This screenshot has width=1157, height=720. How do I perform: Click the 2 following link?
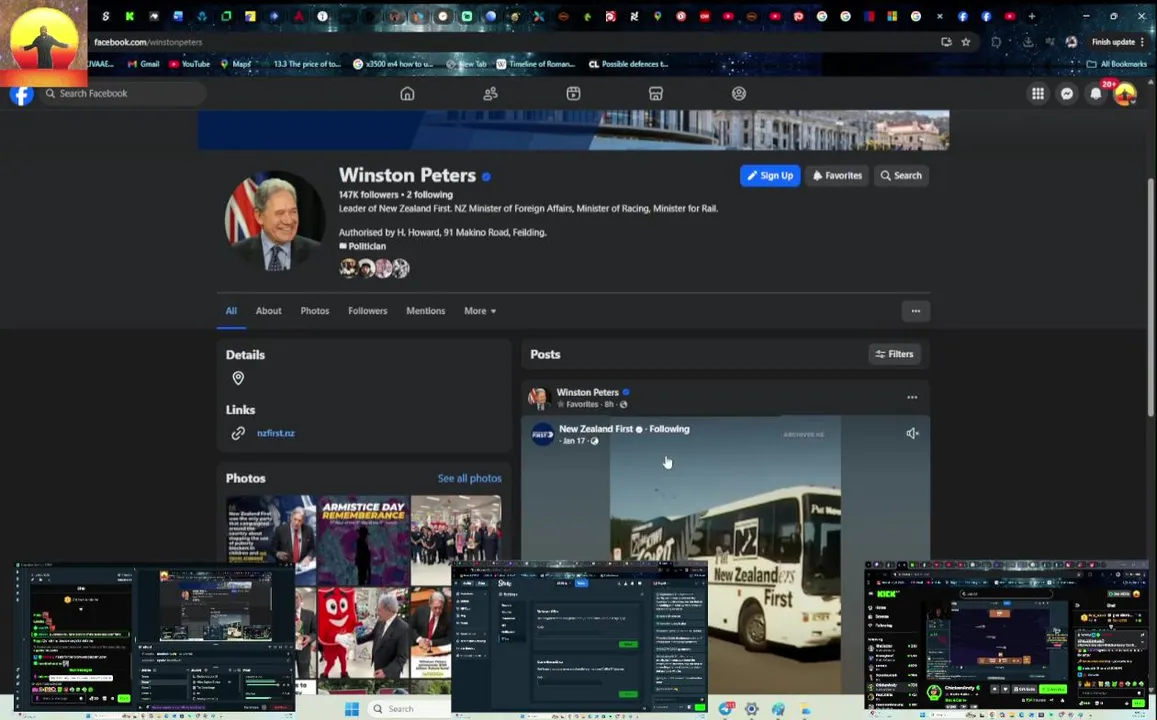429,195
